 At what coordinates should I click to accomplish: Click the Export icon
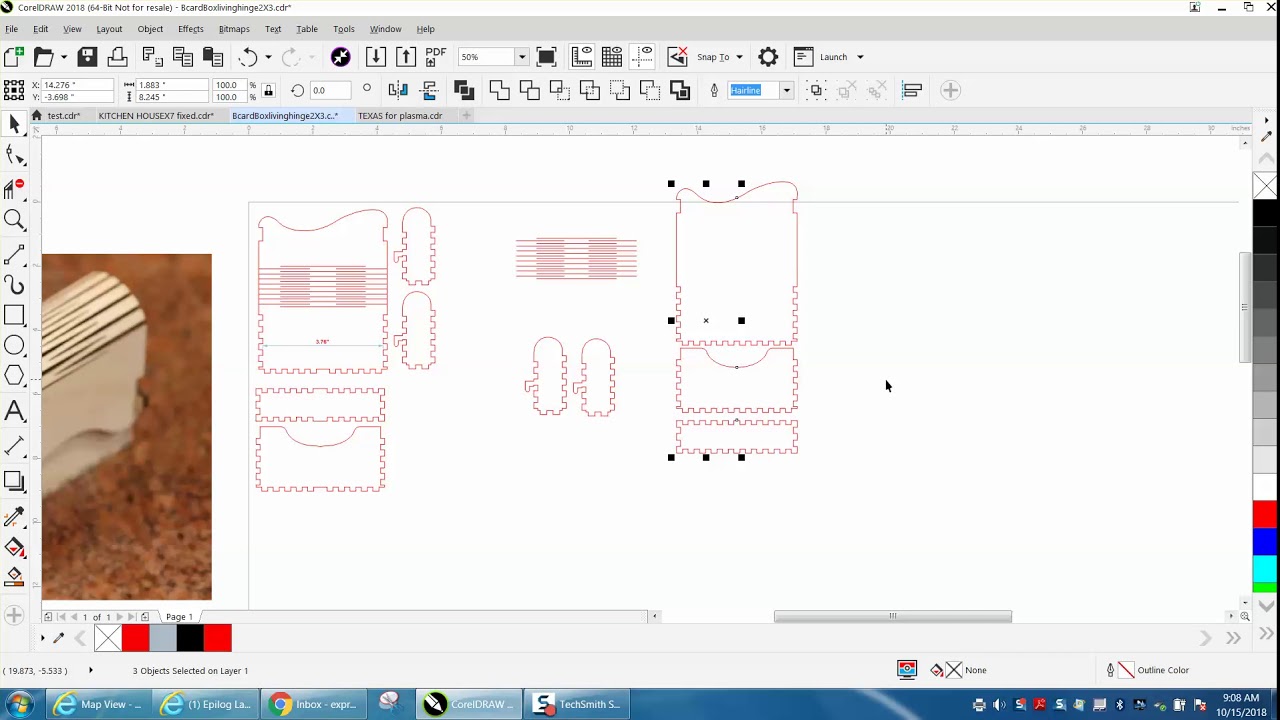pyautogui.click(x=406, y=57)
